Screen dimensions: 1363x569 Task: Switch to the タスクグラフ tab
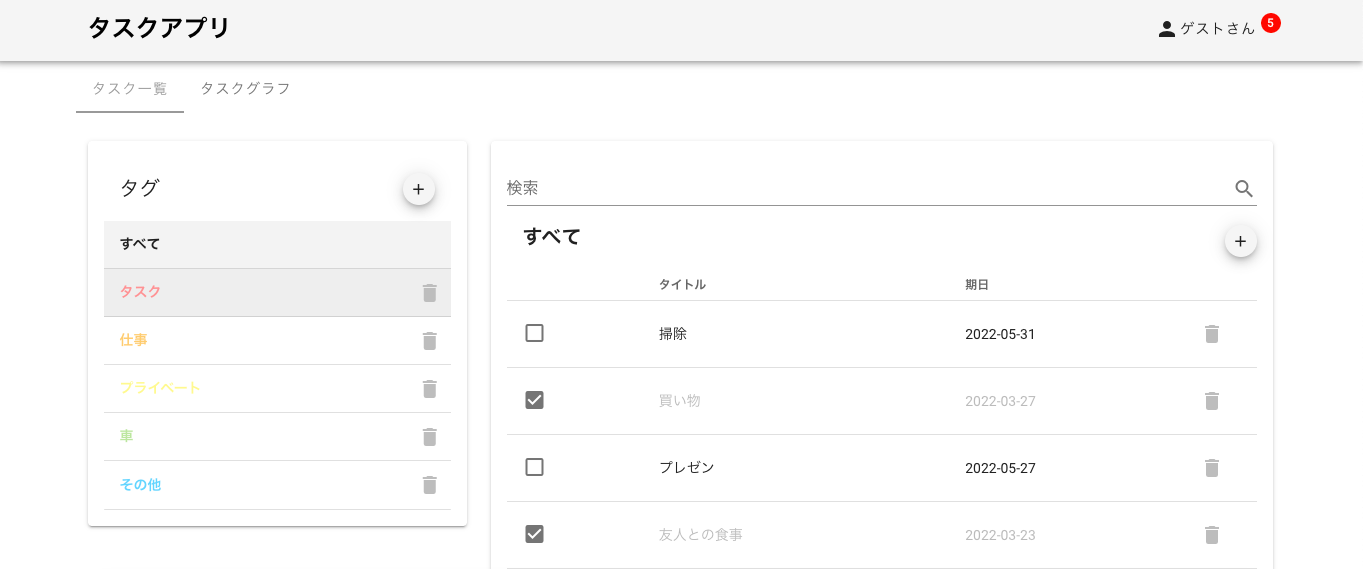[x=245, y=88]
